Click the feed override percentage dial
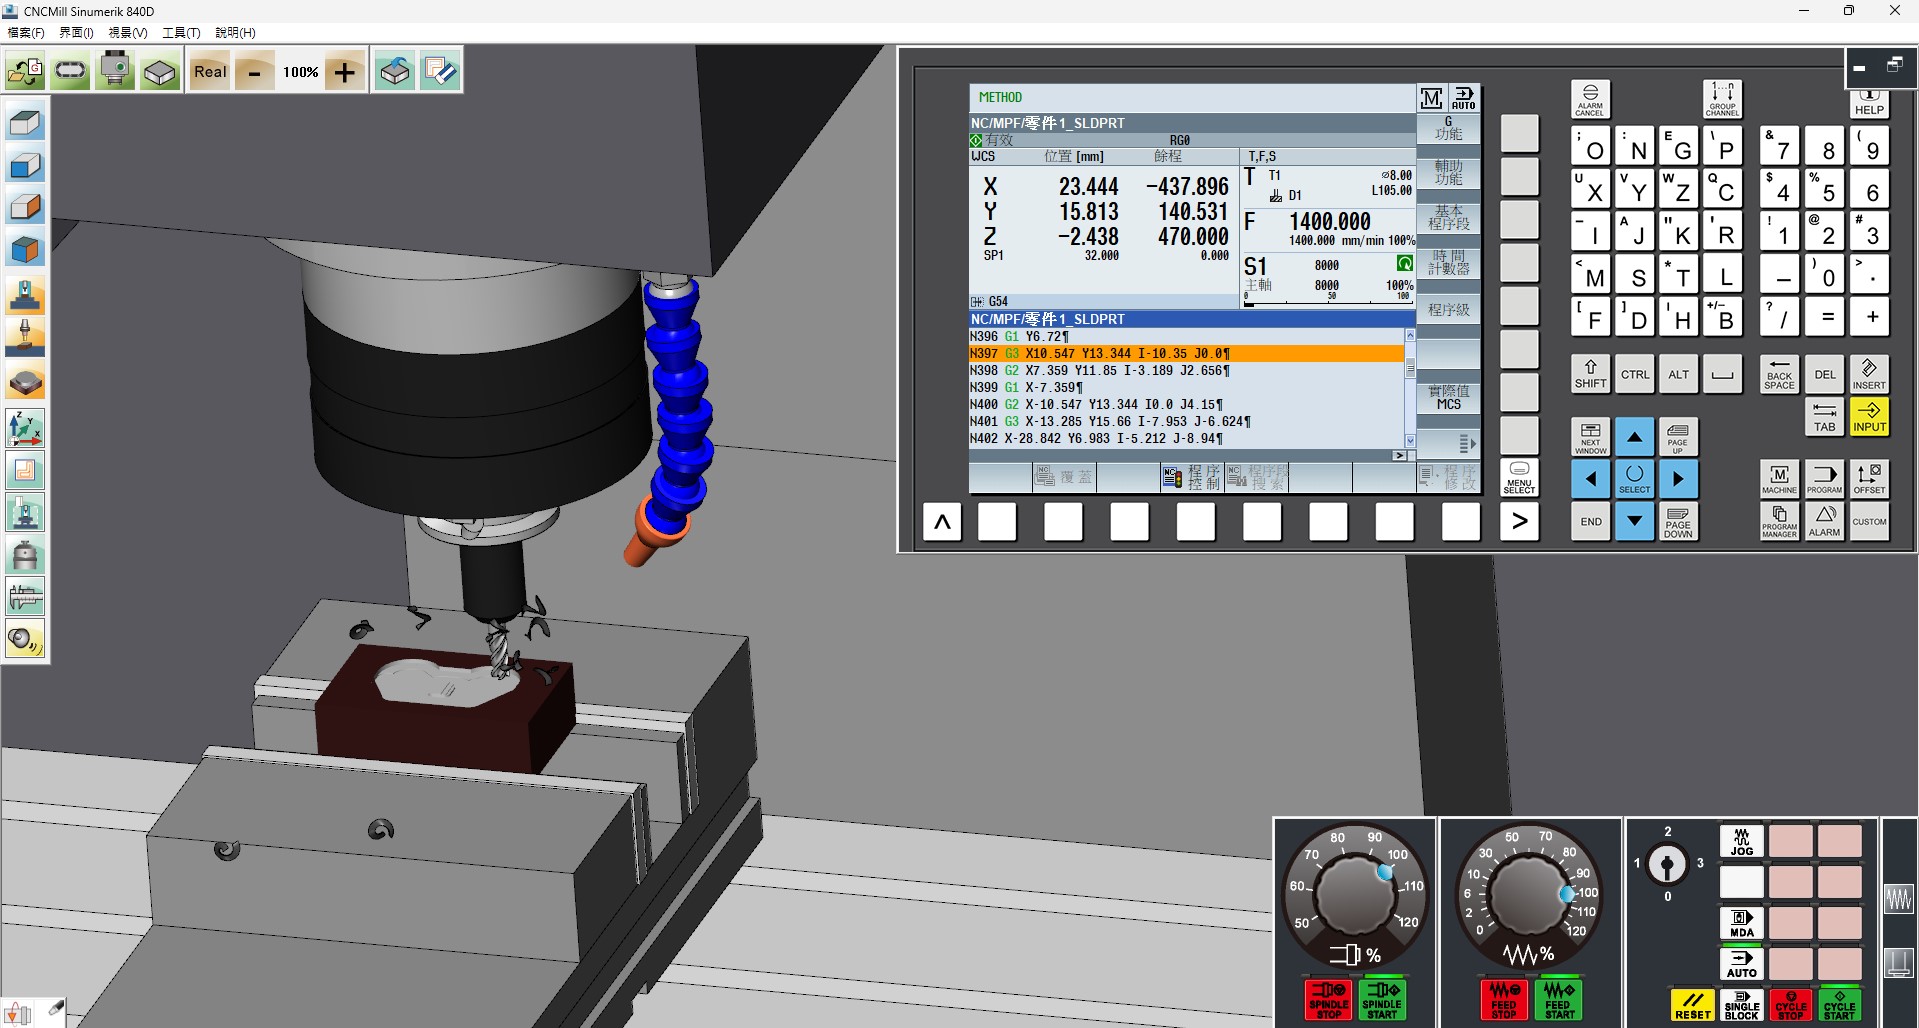 pos(1530,893)
